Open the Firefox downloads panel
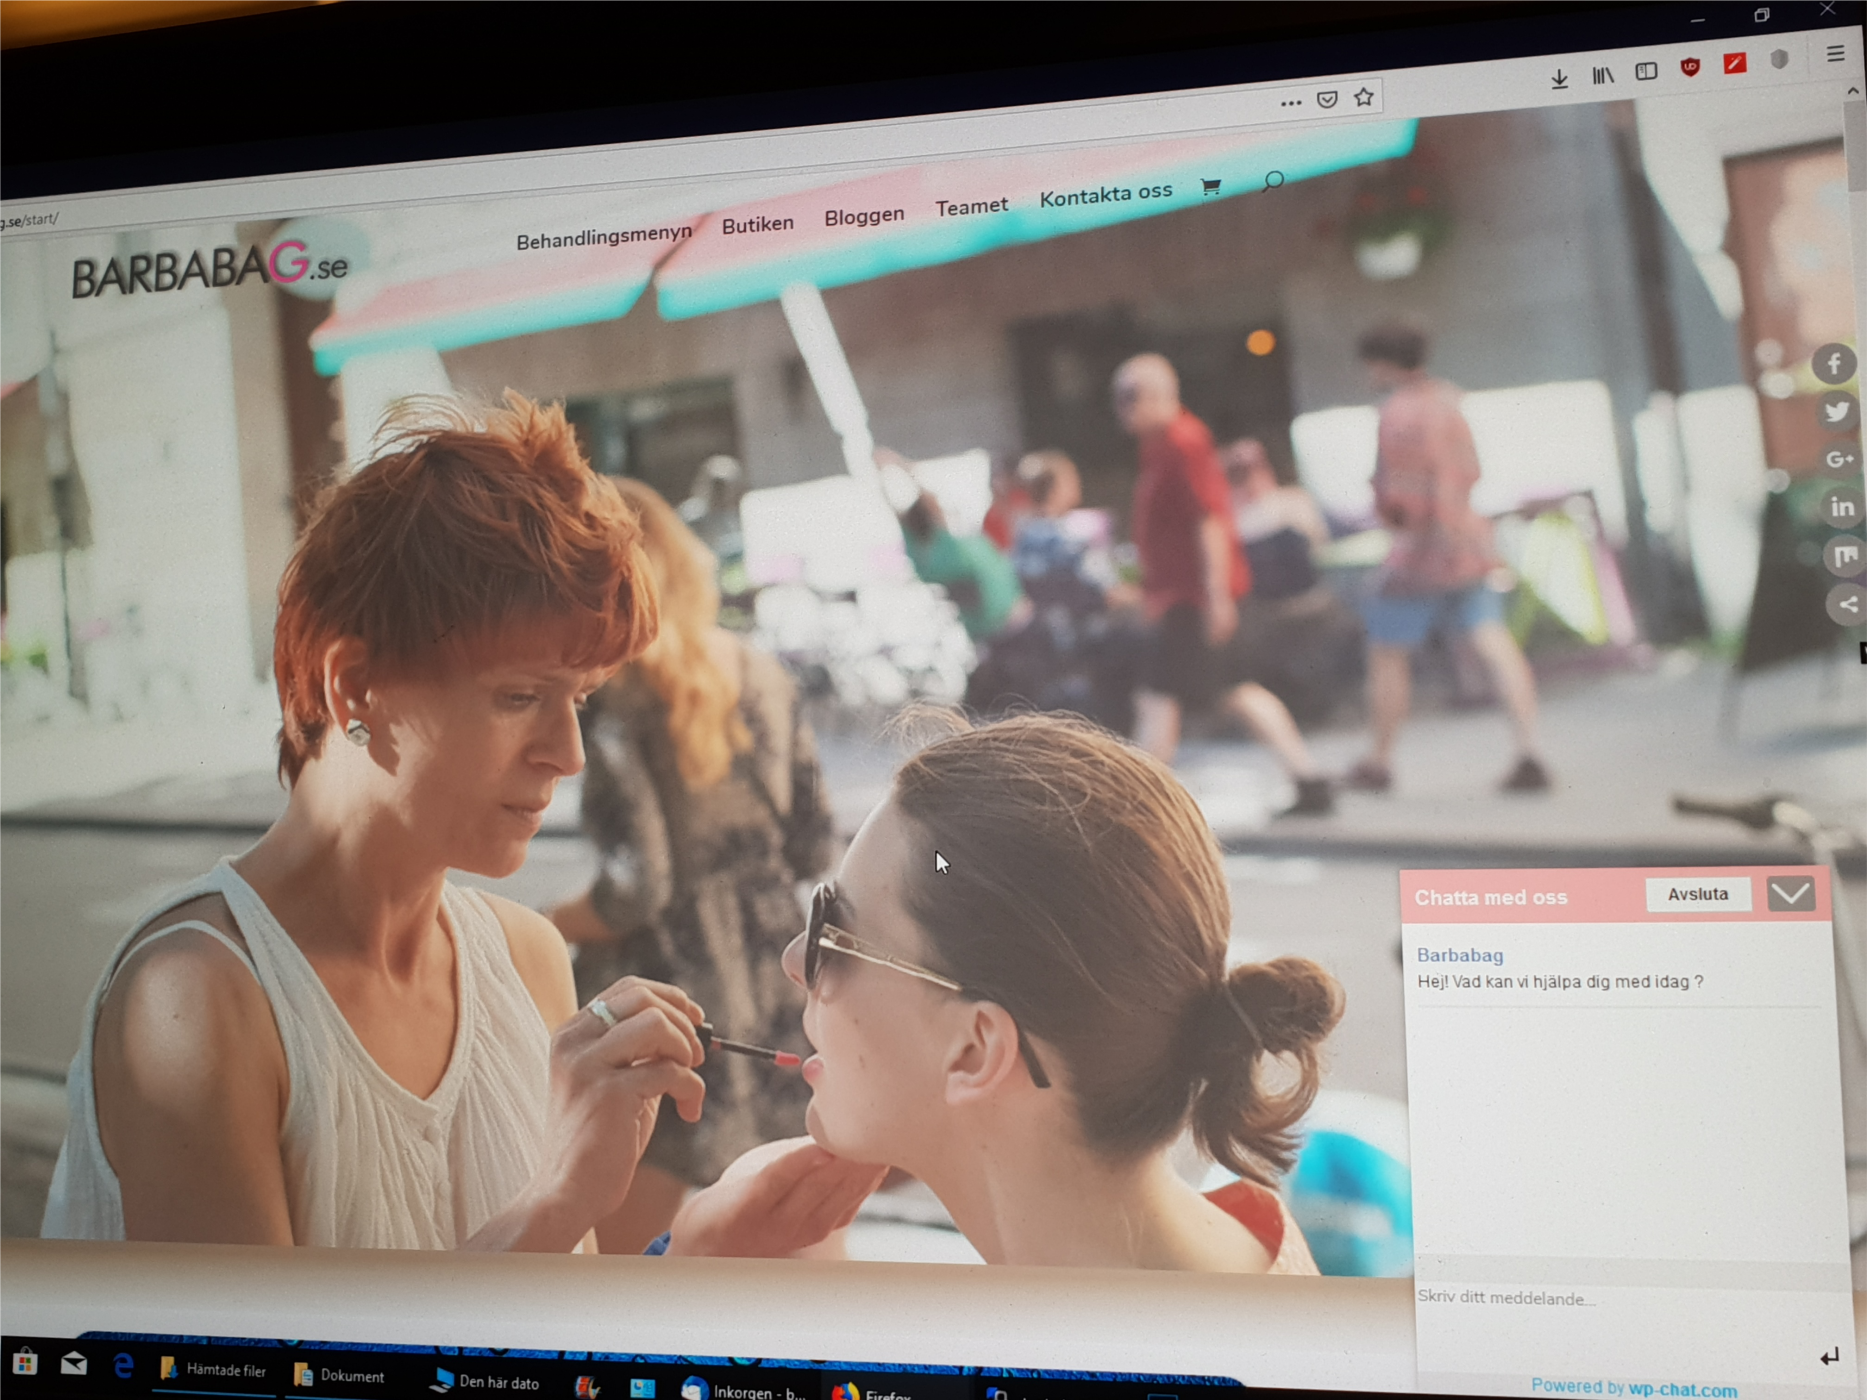Screen dimensions: 1867x1400 click(x=1559, y=79)
